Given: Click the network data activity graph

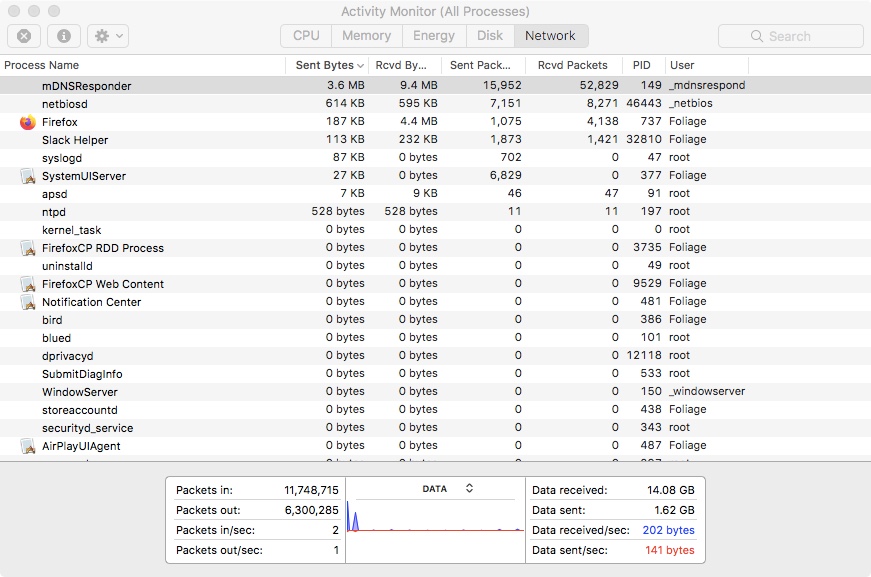Looking at the screenshot, I should pos(436,516).
